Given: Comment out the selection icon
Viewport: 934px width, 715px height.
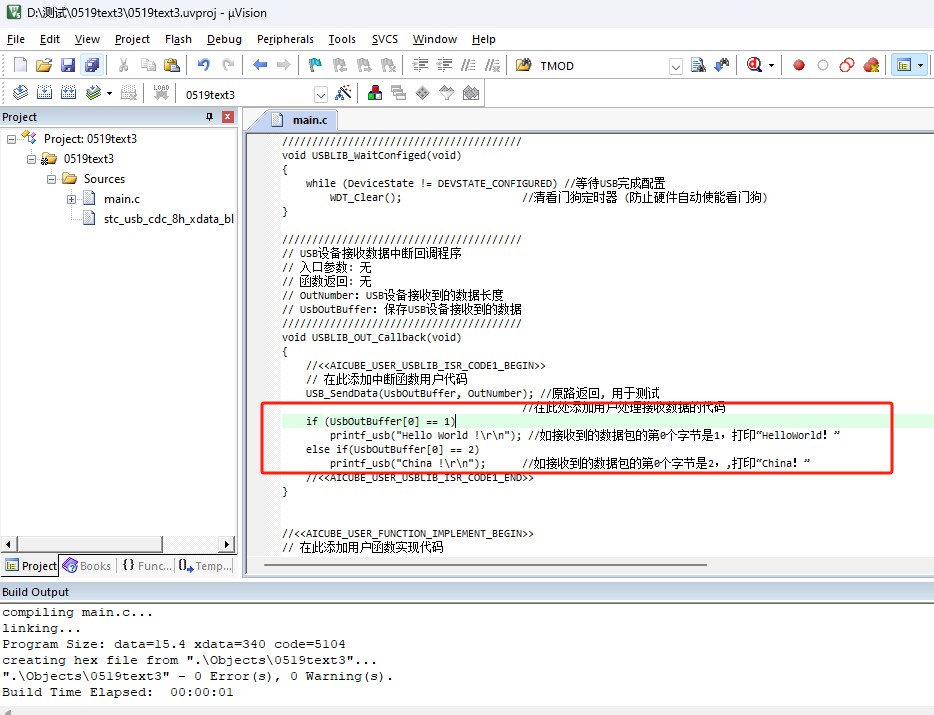Looking at the screenshot, I should coord(468,65).
